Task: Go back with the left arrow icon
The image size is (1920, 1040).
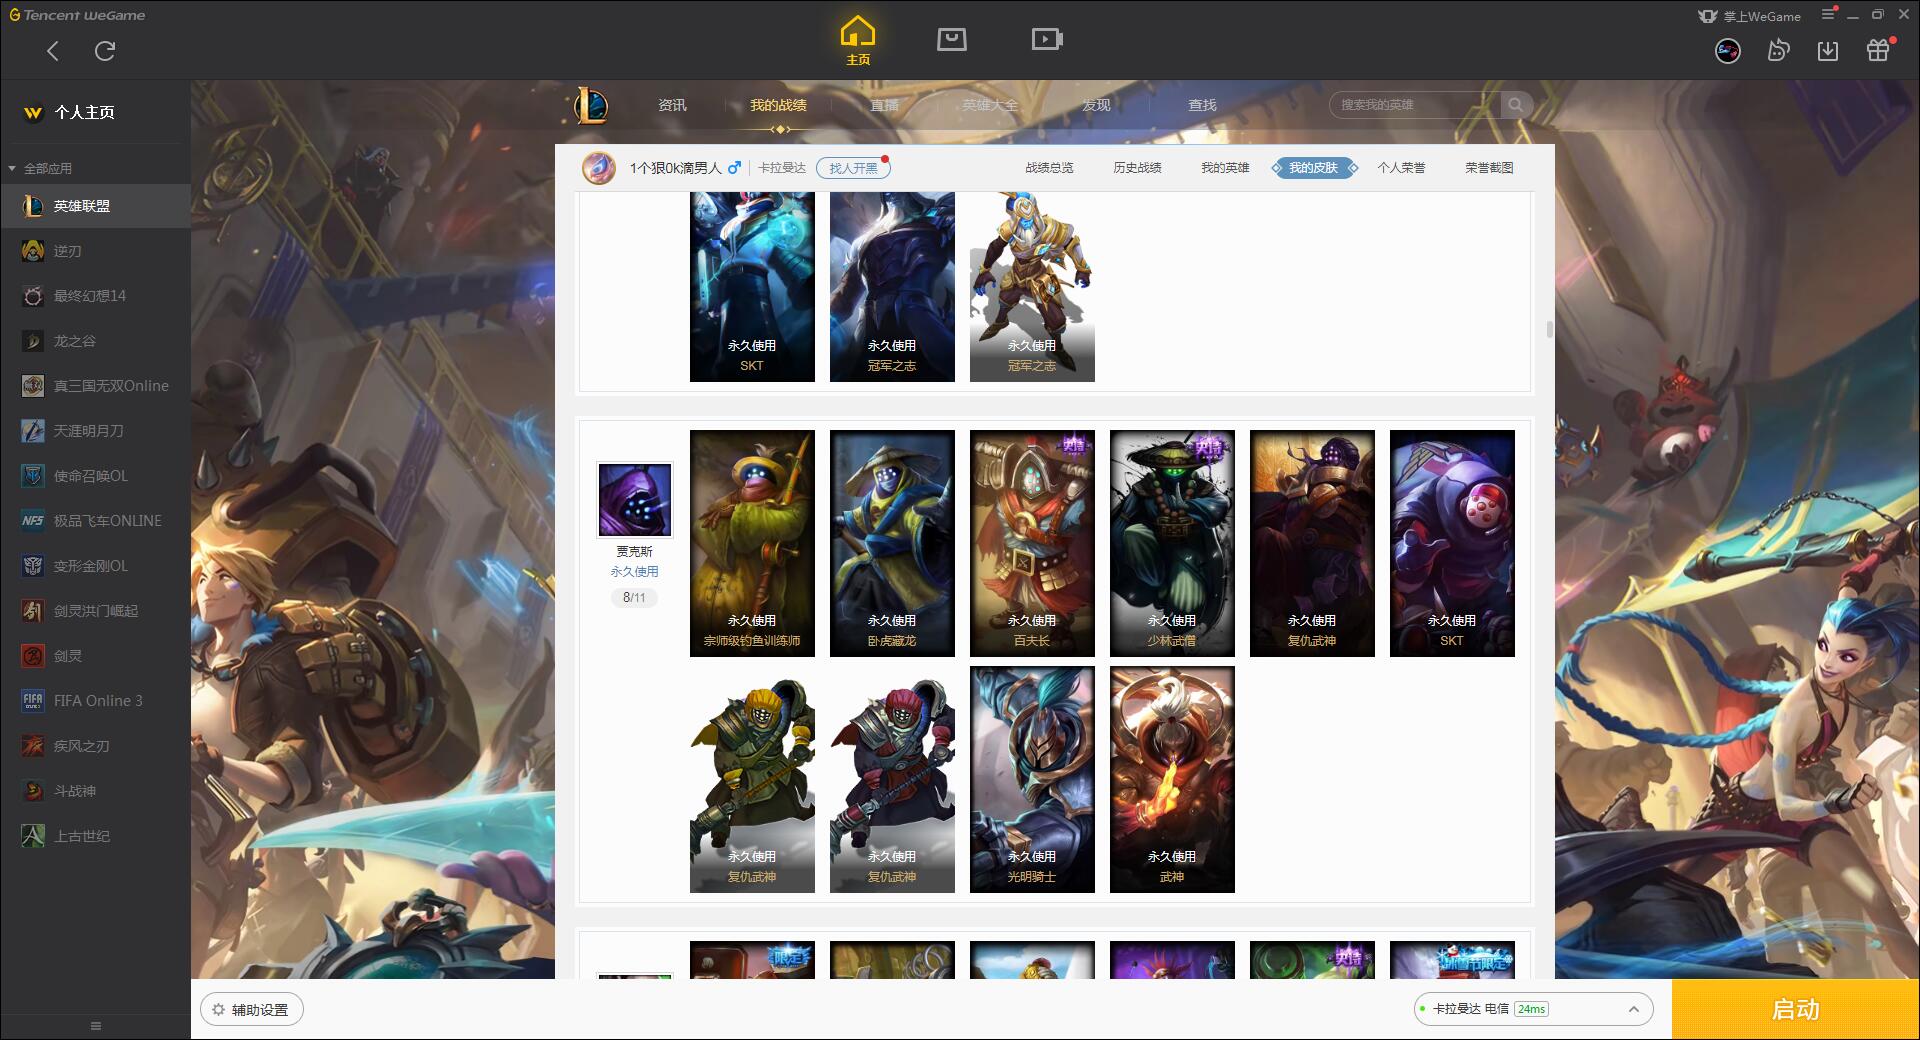Action: [52, 51]
